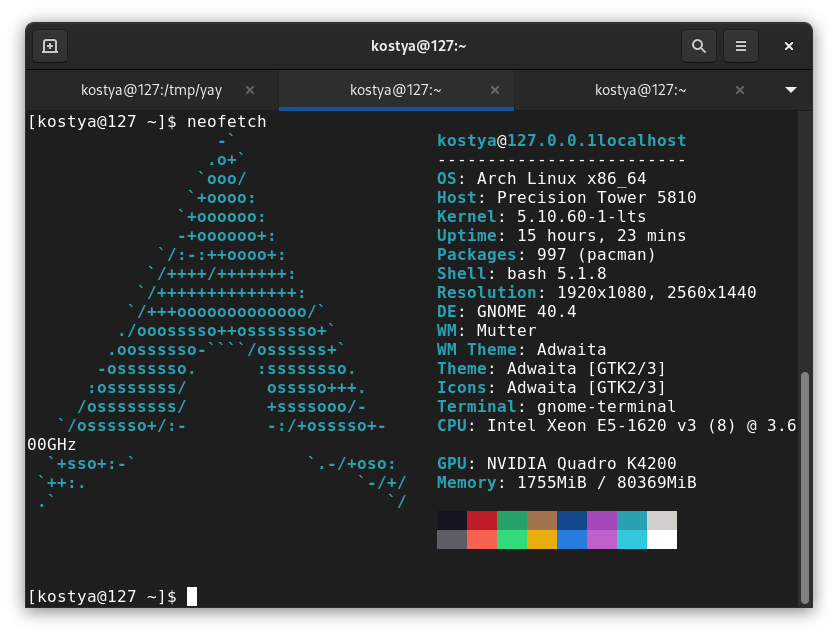Click the DE: GNOME 40.4 line
The width and height of the screenshot is (838, 636).
pyautogui.click(x=507, y=312)
